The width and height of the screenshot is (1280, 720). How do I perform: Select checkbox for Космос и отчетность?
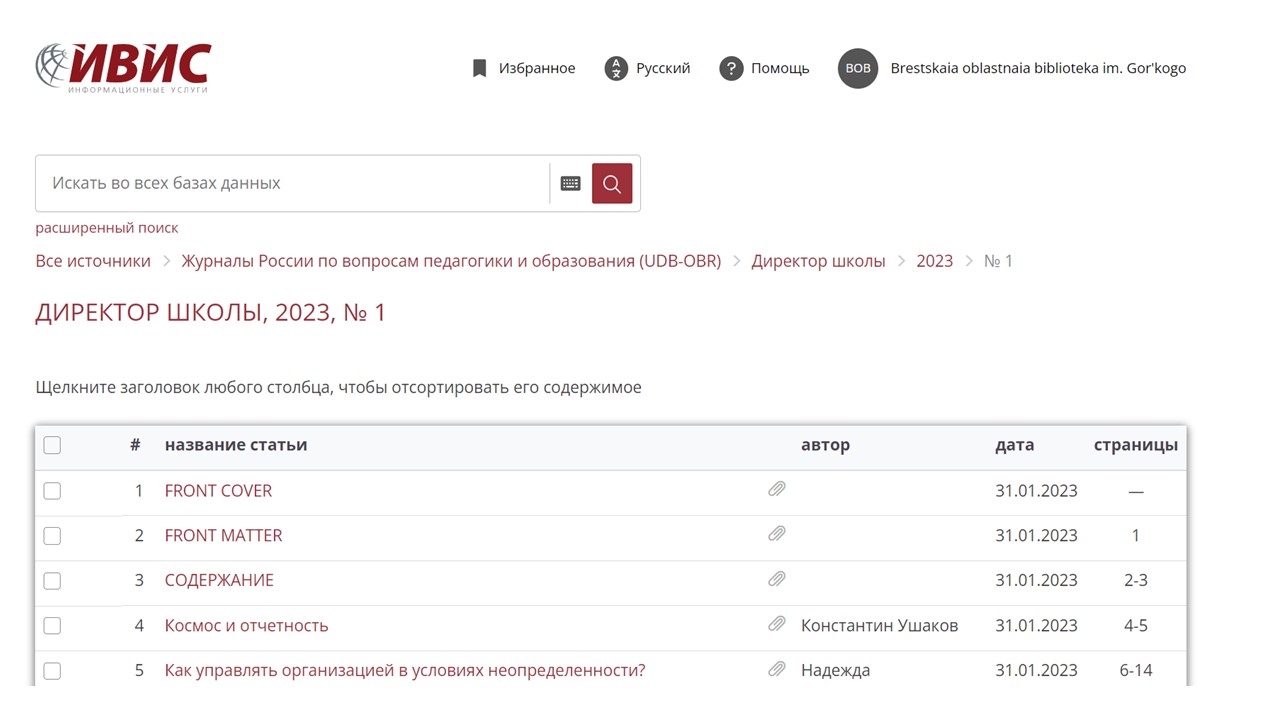(x=52, y=626)
